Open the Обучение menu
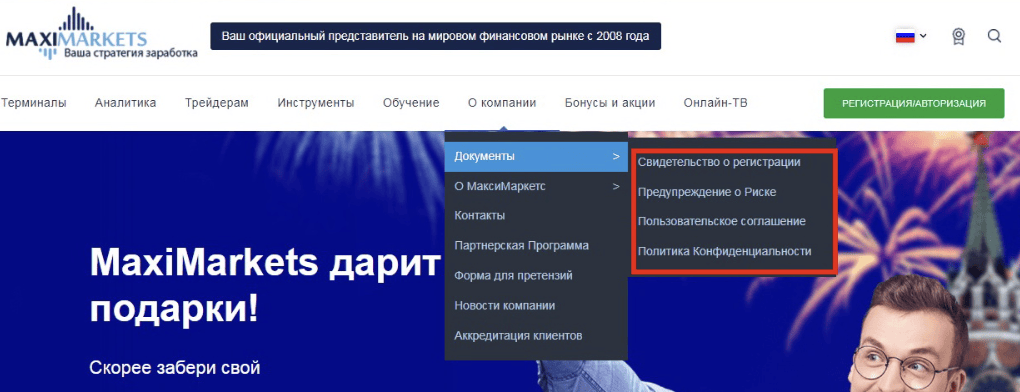Screen dimensions: 1020x392 411,103
